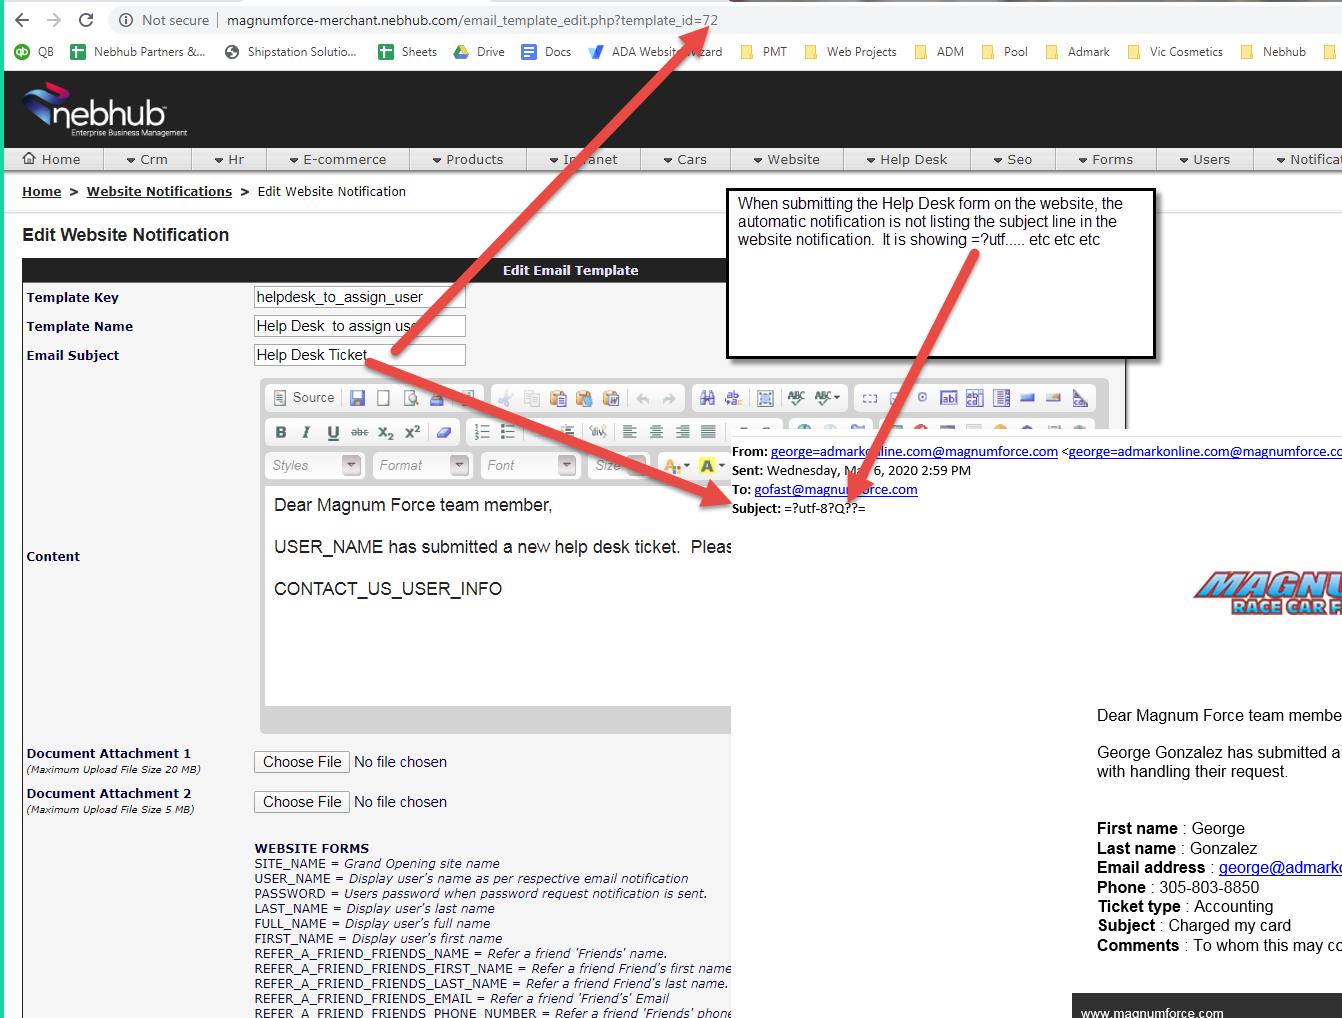Click the New Page icon in editor toolbar
The width and height of the screenshot is (1342, 1018).
[x=383, y=398]
